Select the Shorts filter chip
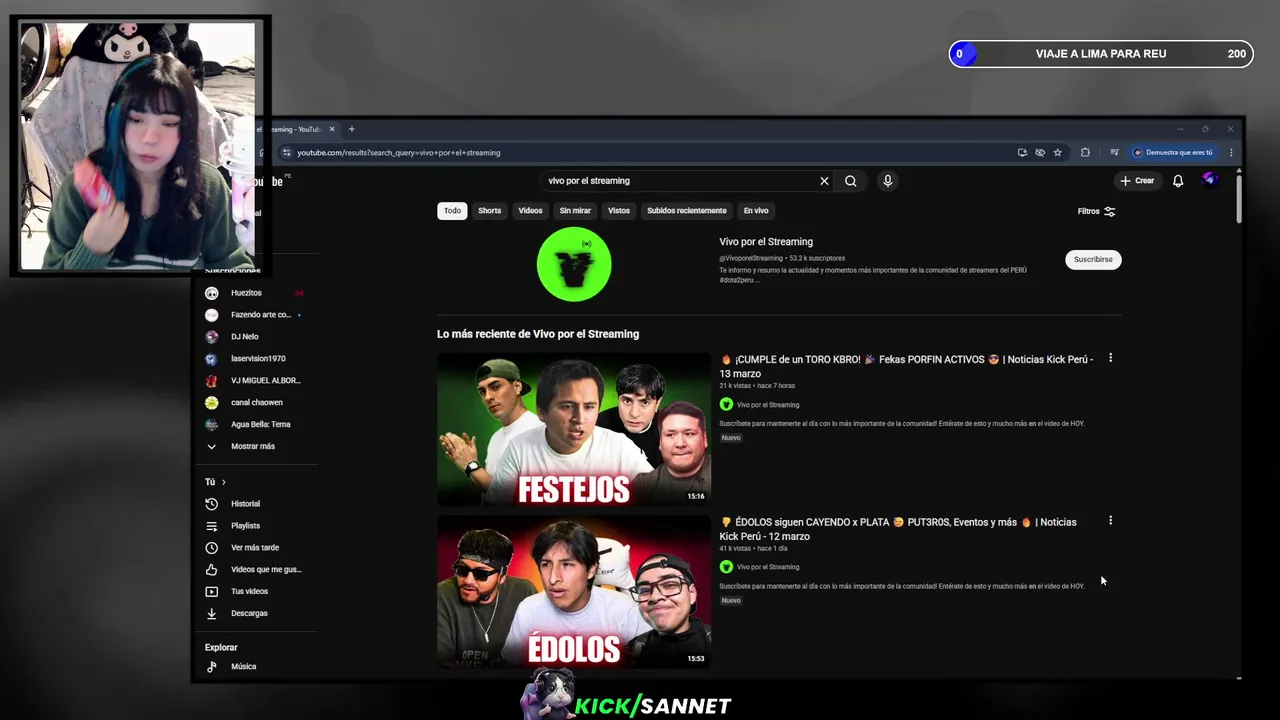Viewport: 1280px width, 720px height. click(489, 211)
